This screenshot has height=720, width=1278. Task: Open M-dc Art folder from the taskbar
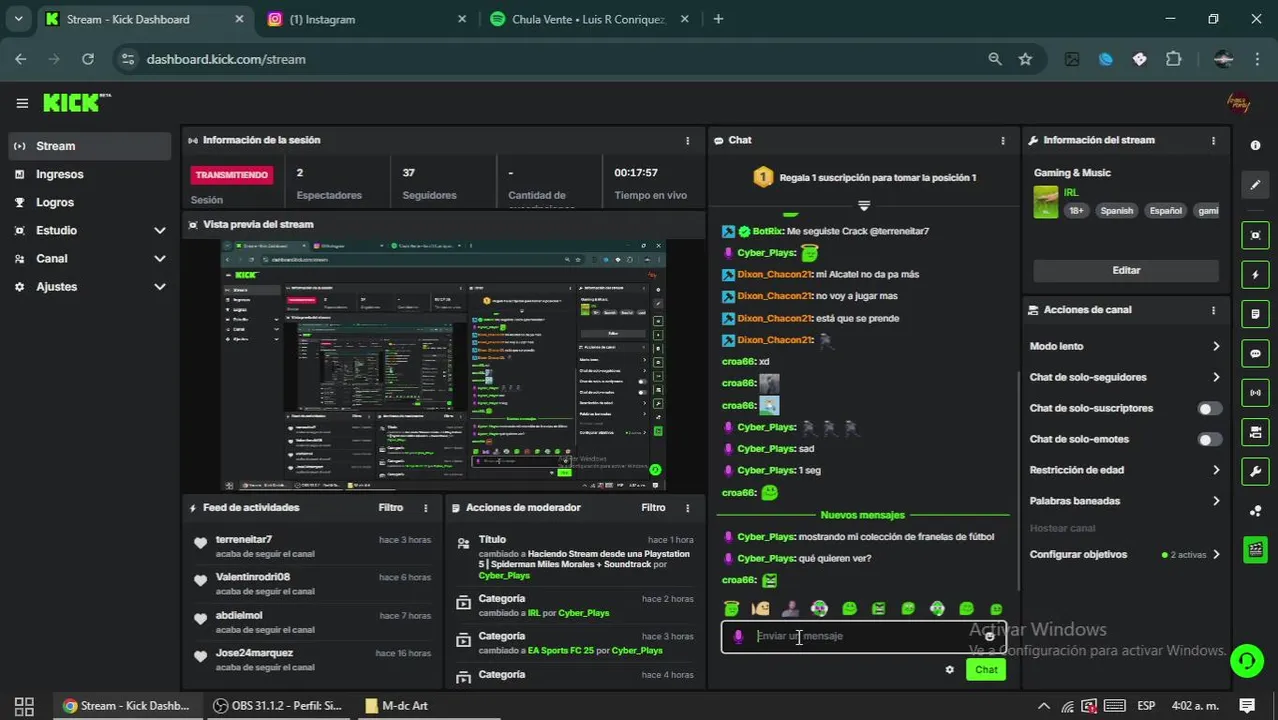tap(397, 706)
